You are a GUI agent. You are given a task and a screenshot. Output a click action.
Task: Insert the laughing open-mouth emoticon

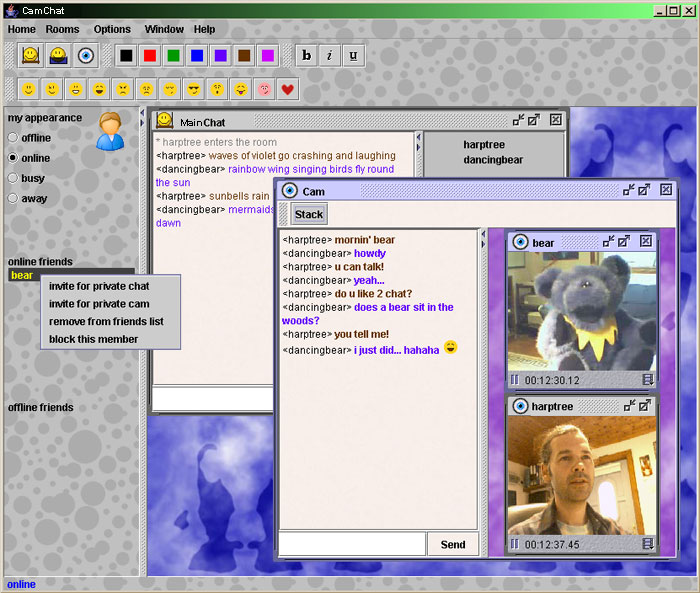point(99,89)
